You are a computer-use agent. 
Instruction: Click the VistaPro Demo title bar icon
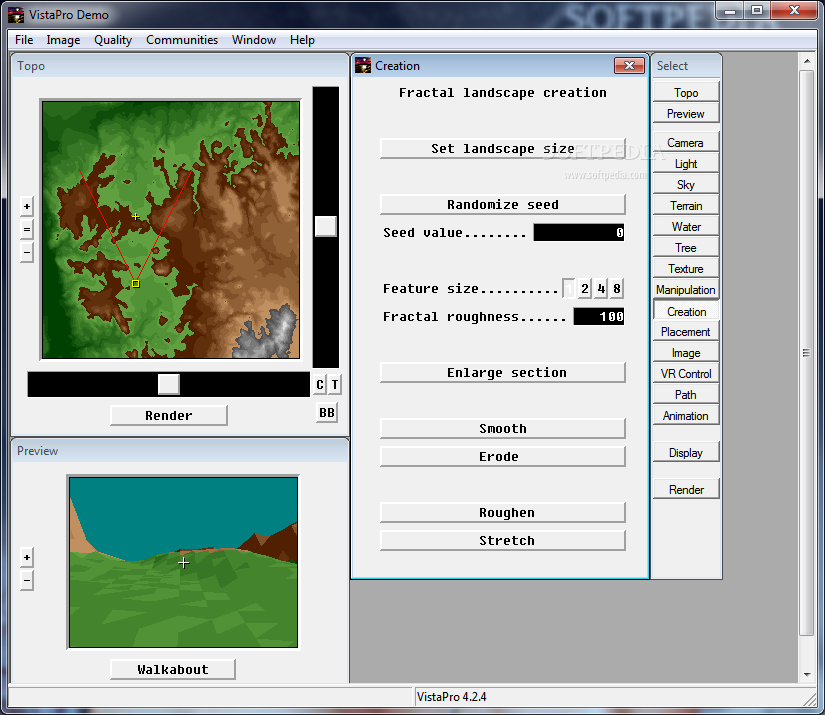tap(16, 15)
